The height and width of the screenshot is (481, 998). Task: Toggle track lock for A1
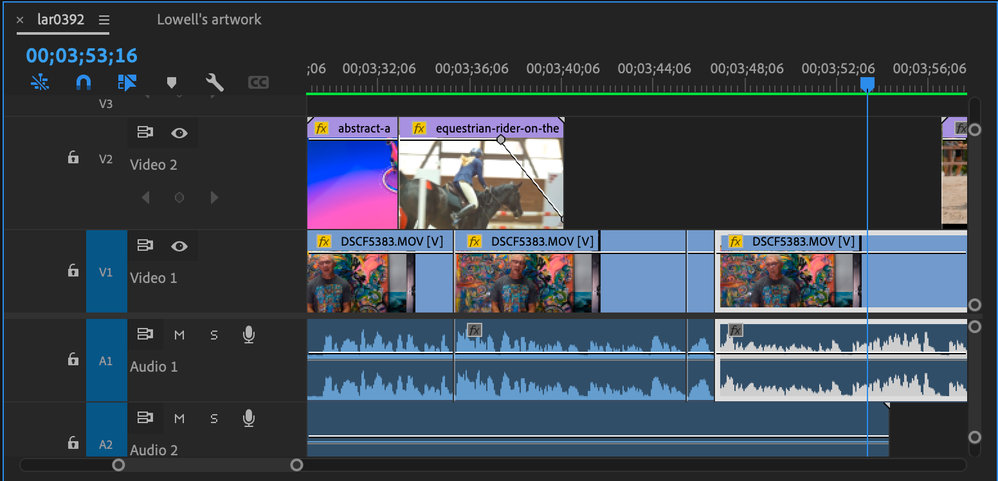point(73,359)
